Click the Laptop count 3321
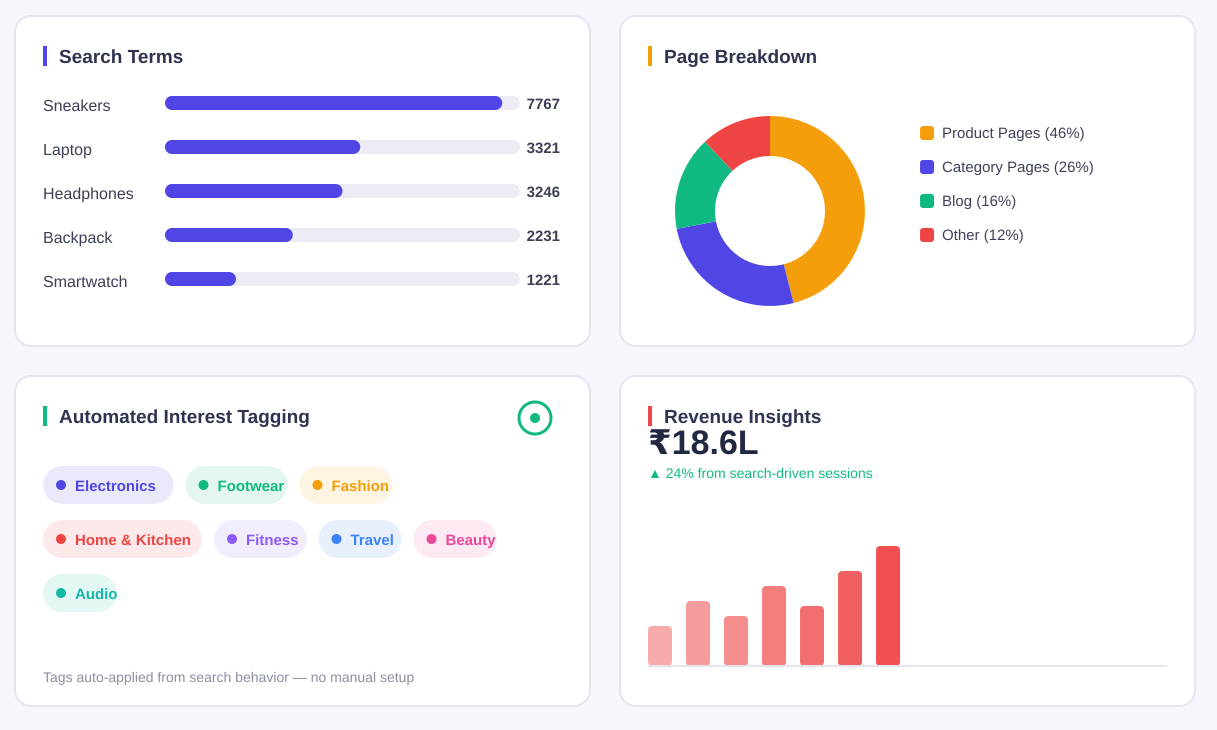 pyautogui.click(x=543, y=148)
